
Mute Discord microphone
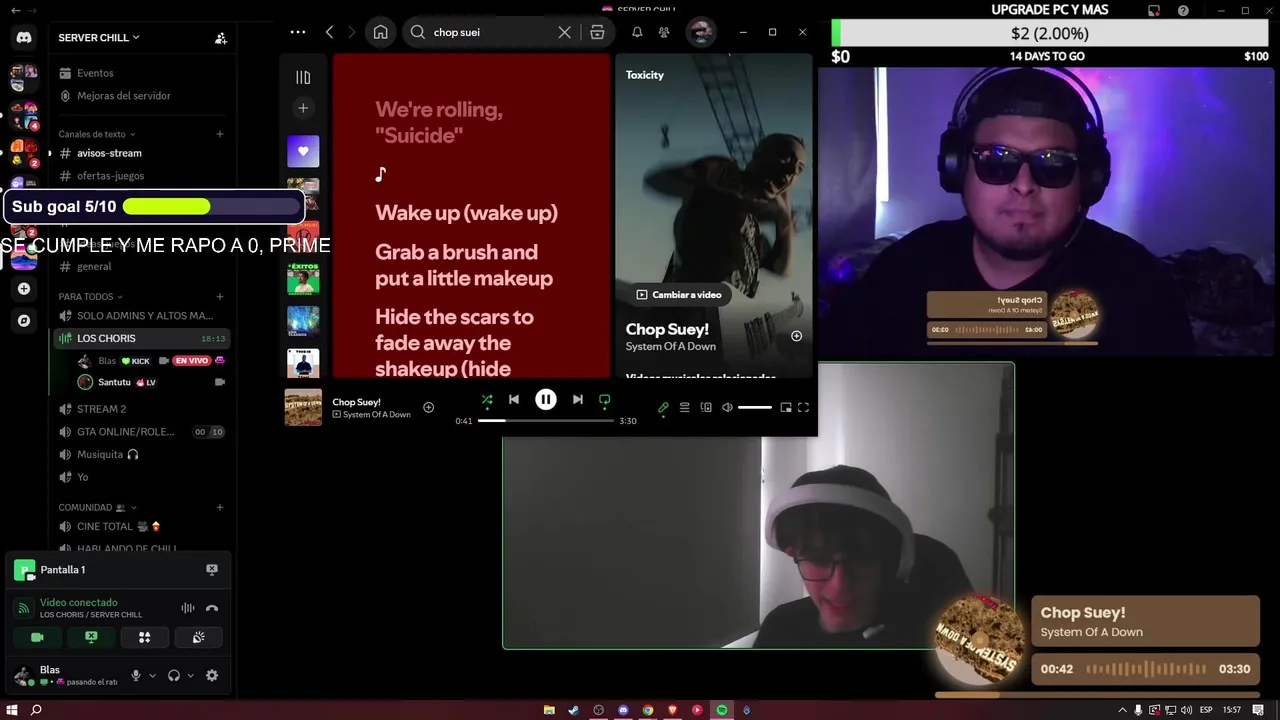(x=136, y=676)
